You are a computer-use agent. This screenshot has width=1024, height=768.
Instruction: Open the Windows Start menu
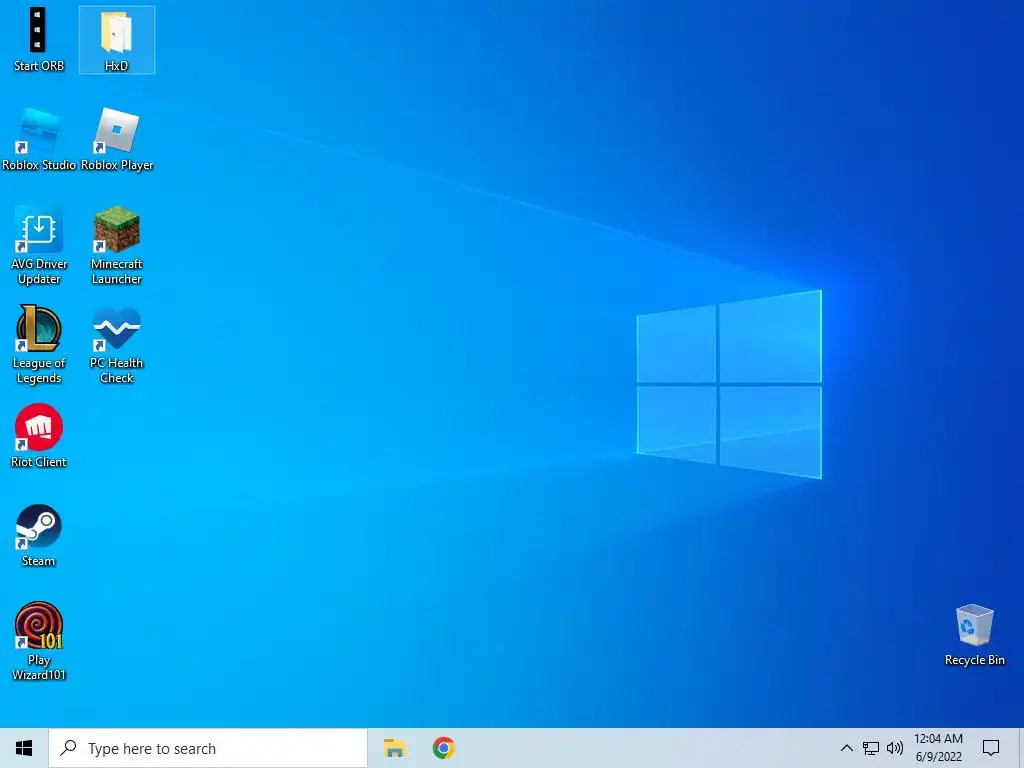[24, 748]
